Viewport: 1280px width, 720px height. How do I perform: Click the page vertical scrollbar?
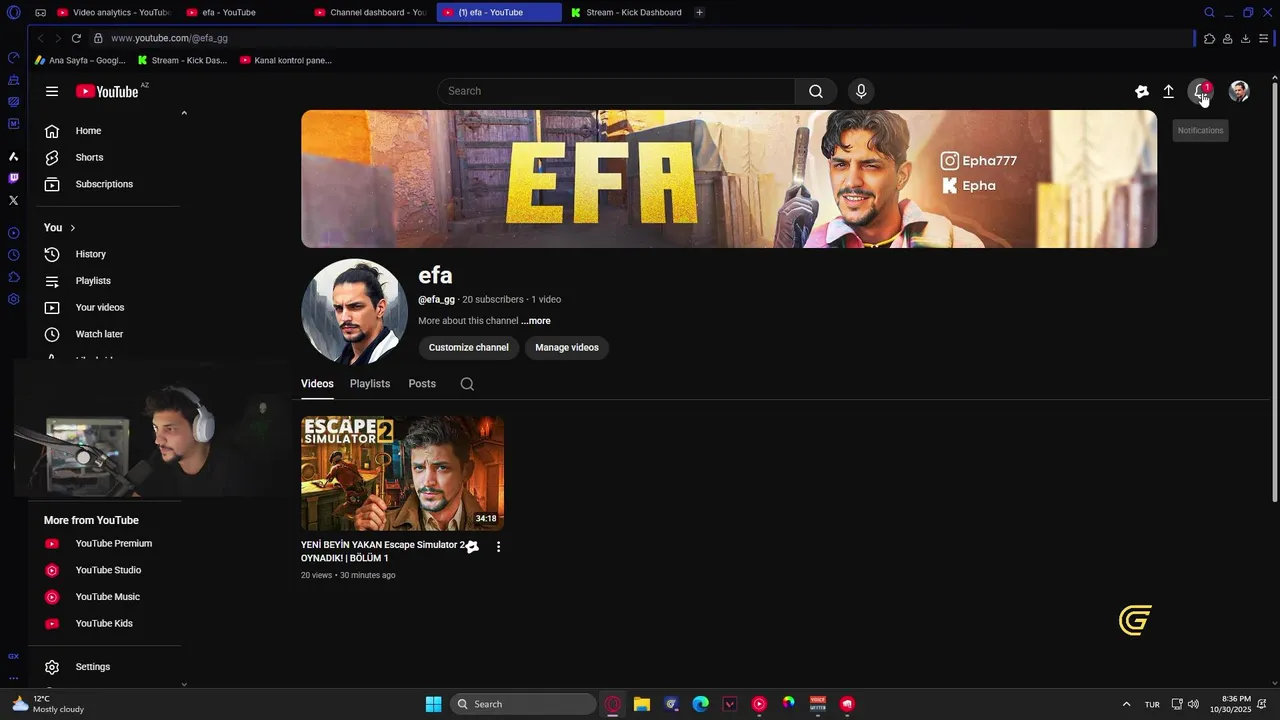pos(1273,290)
